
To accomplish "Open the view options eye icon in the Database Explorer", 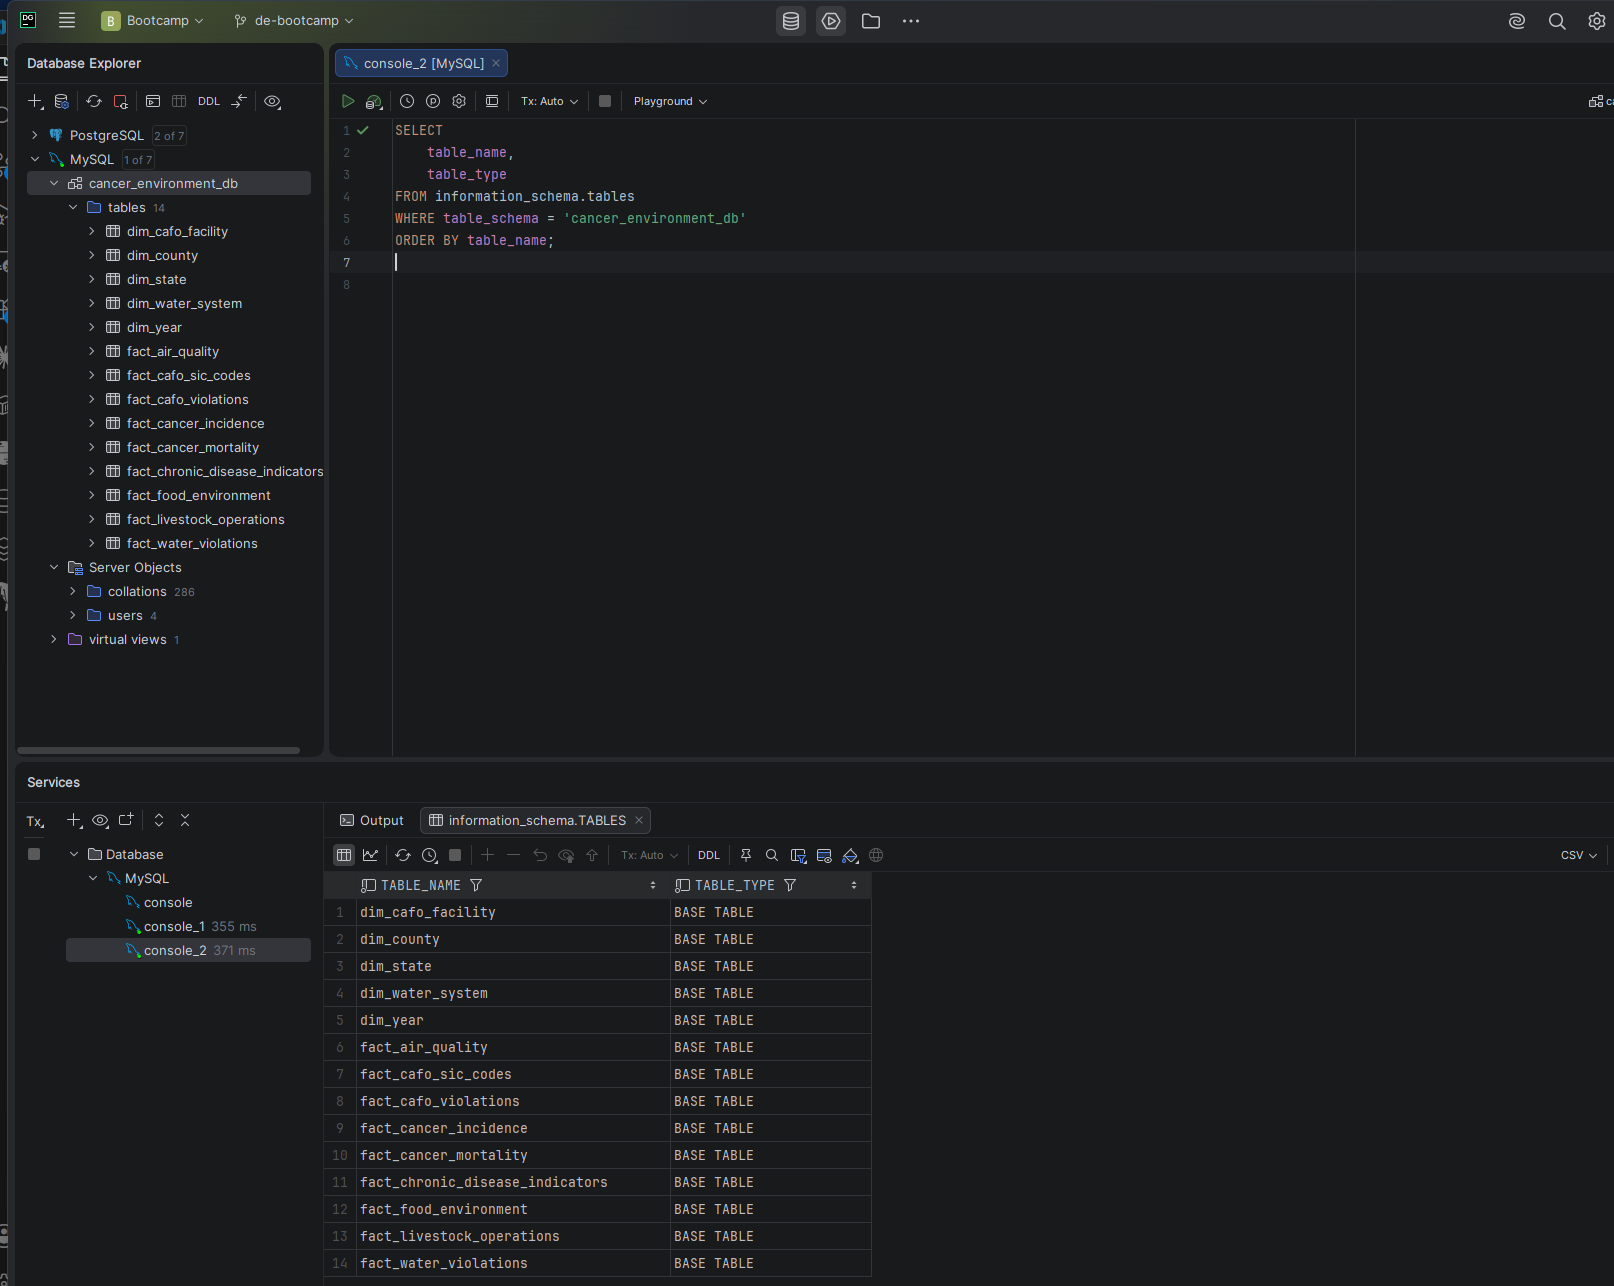I will (x=272, y=101).
